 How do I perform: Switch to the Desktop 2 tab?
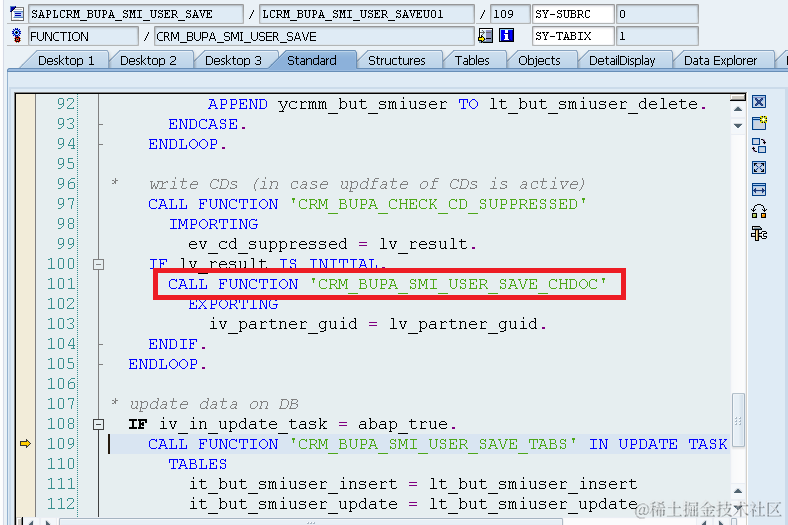click(148, 60)
